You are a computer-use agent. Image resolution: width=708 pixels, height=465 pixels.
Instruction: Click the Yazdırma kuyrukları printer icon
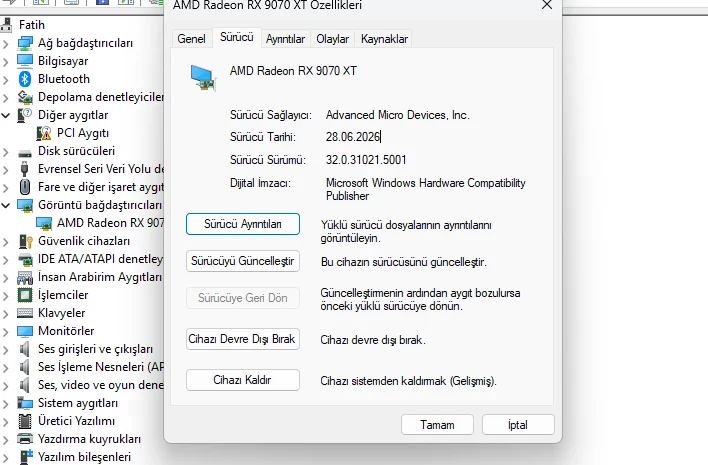point(25,439)
